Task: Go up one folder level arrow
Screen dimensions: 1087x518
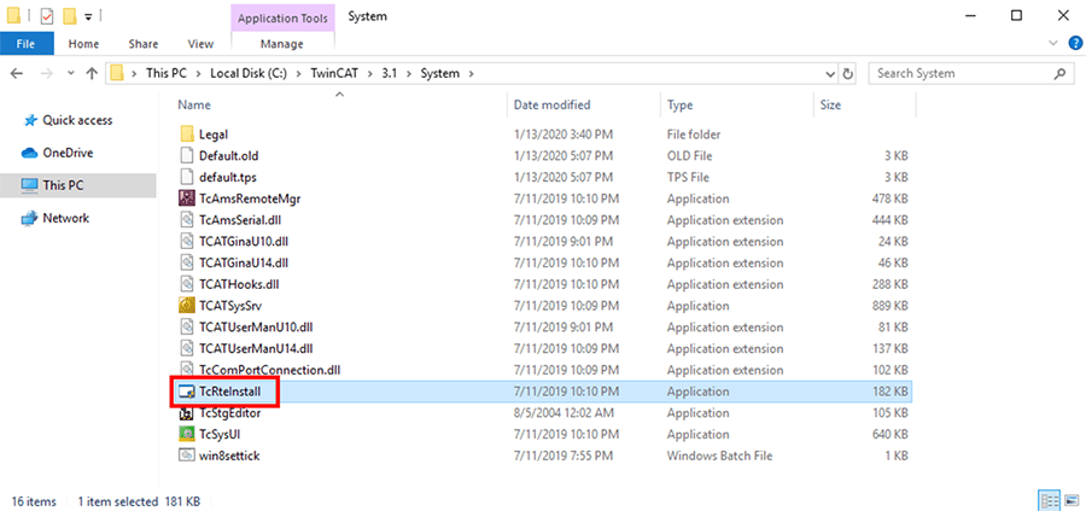Action: (92, 74)
